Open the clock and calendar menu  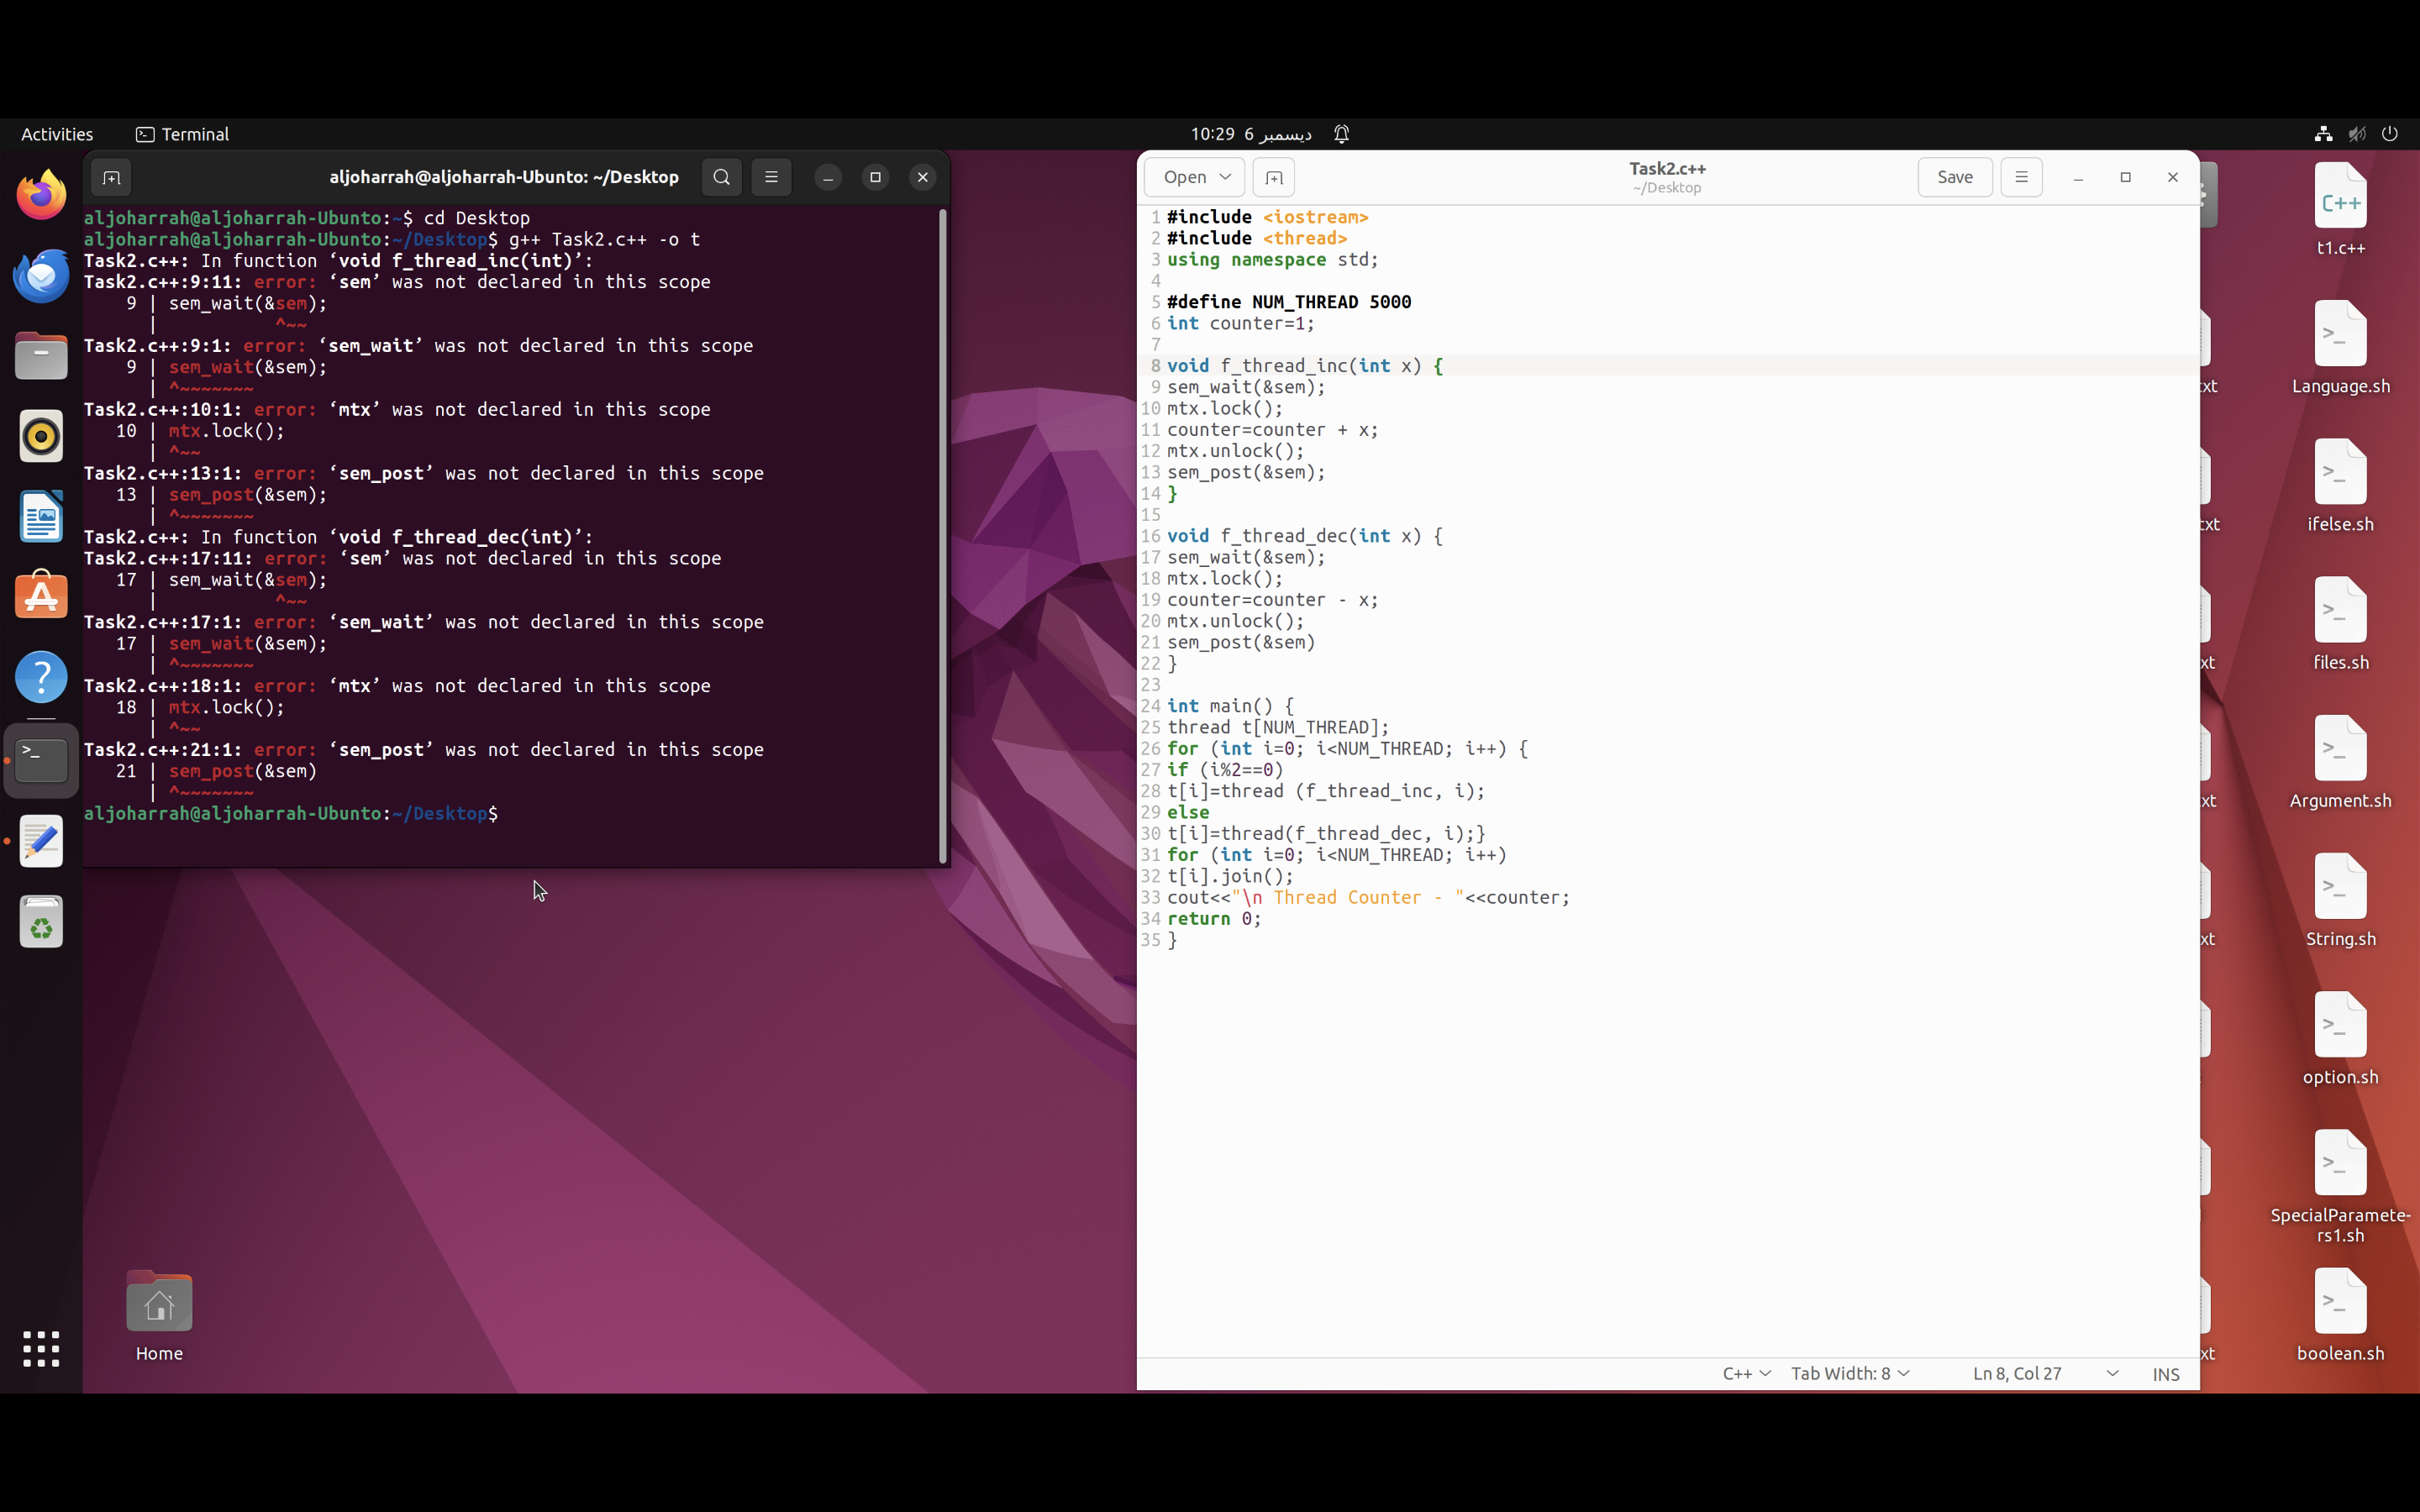(1251, 134)
